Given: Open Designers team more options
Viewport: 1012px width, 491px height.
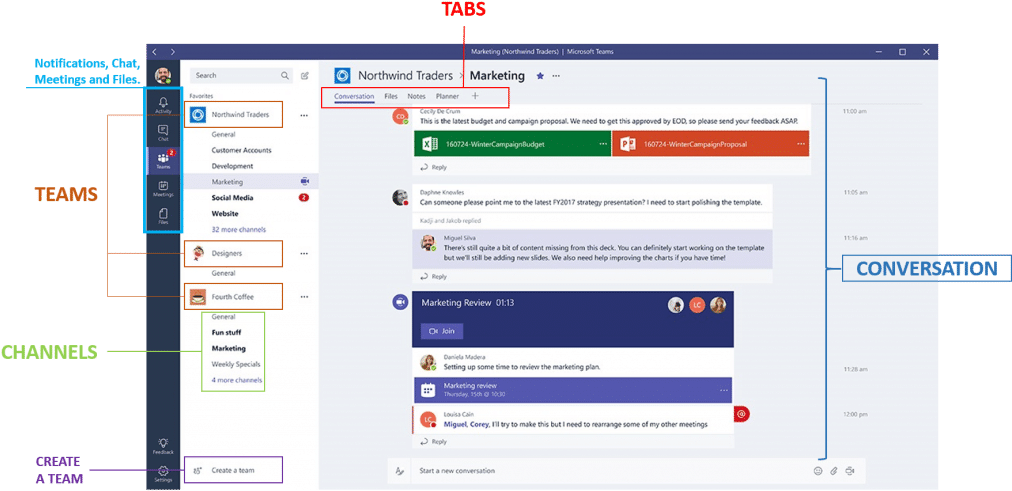Looking at the screenshot, I should [x=304, y=254].
